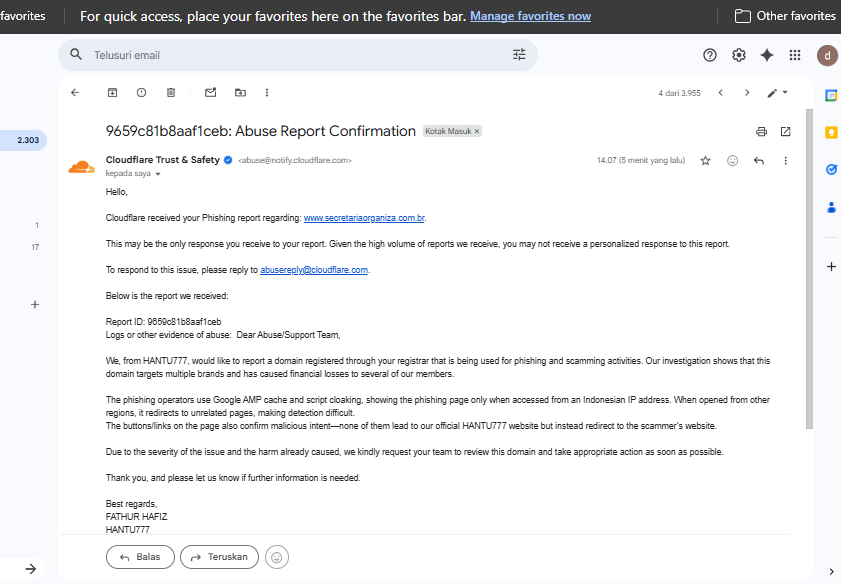This screenshot has height=584, width=841.
Task: Move the email to a folder
Action: (240, 93)
